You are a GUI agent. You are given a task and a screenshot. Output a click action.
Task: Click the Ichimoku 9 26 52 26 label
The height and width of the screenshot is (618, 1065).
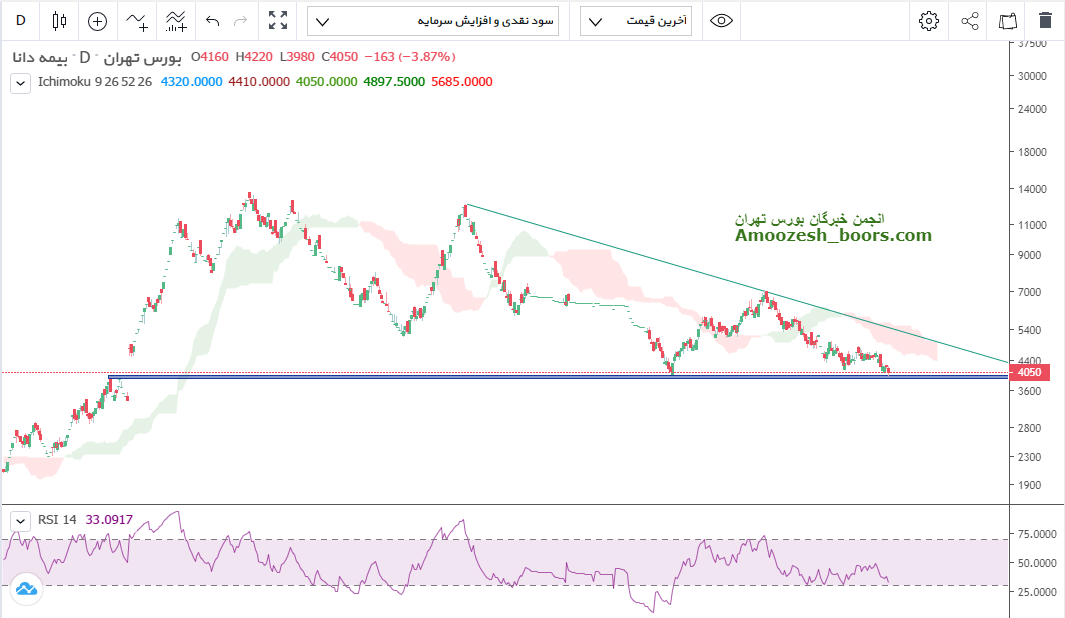click(x=95, y=82)
